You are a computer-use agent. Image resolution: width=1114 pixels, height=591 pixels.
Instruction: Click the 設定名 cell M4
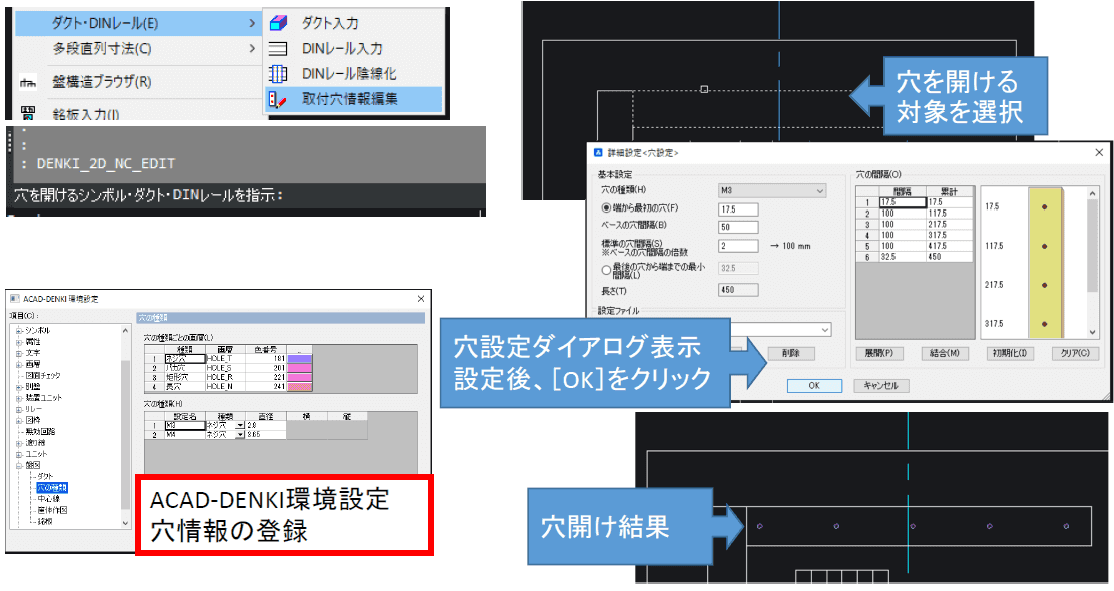coord(185,434)
